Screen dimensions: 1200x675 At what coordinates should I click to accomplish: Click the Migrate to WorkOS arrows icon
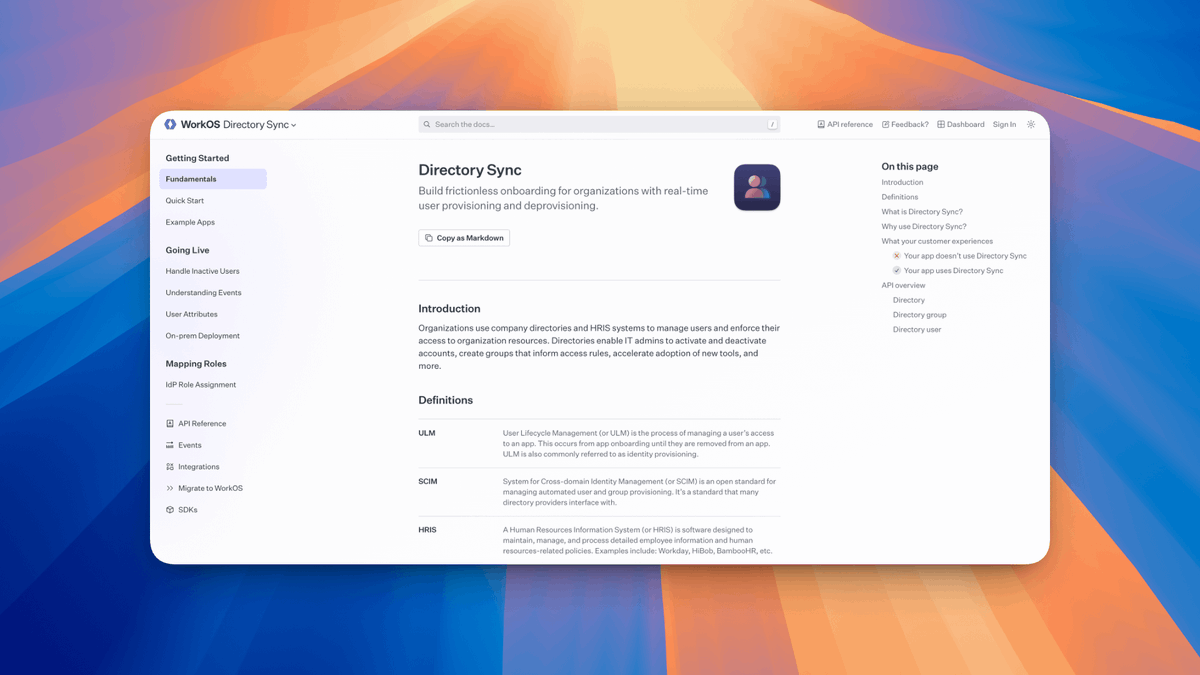coord(170,488)
